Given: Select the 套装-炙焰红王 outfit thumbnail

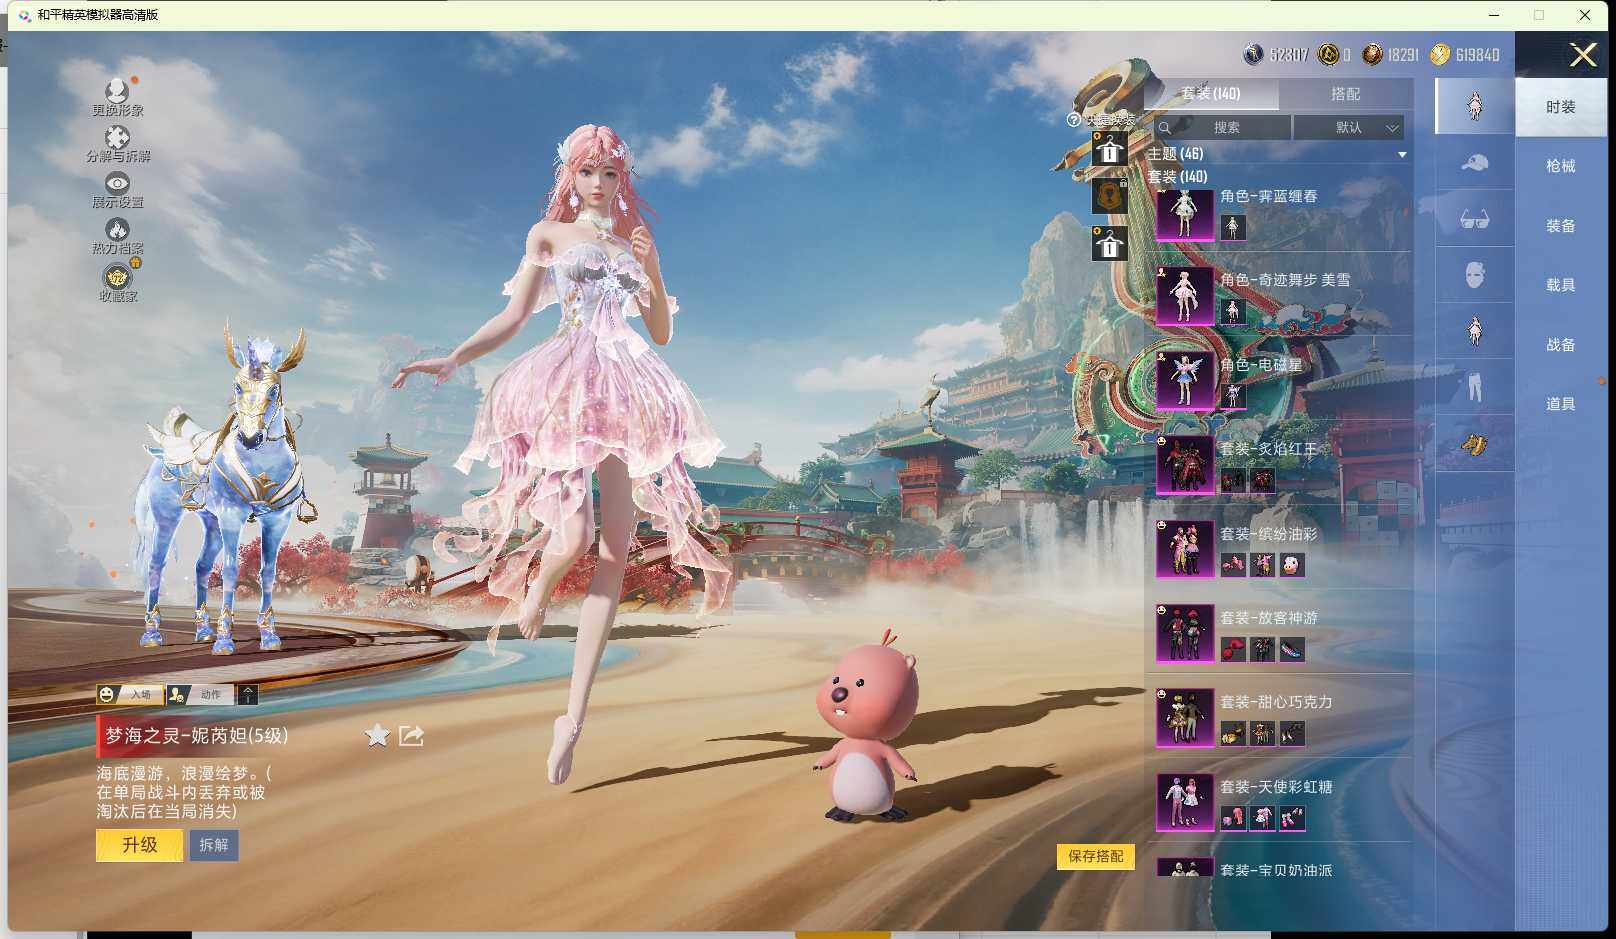Looking at the screenshot, I should tap(1185, 466).
